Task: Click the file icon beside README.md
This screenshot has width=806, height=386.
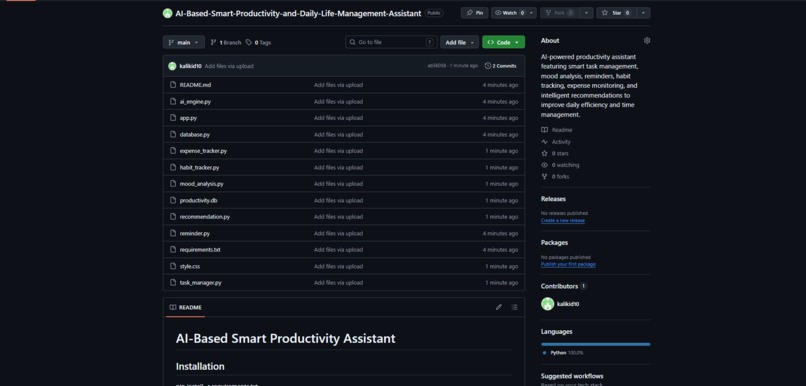Action: [173, 85]
